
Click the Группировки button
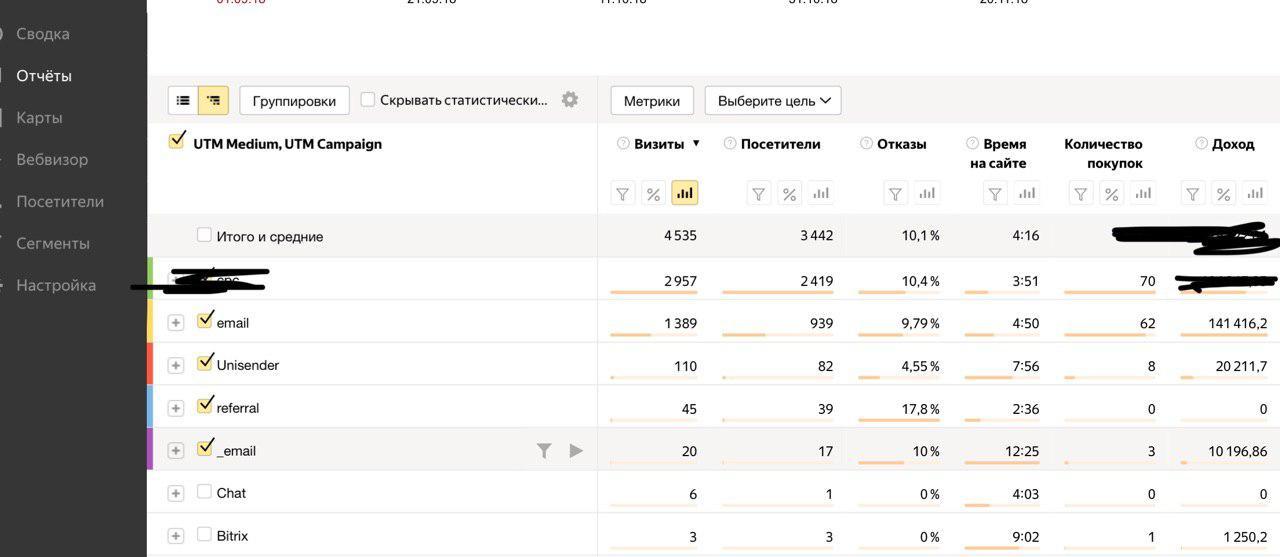[294, 101]
